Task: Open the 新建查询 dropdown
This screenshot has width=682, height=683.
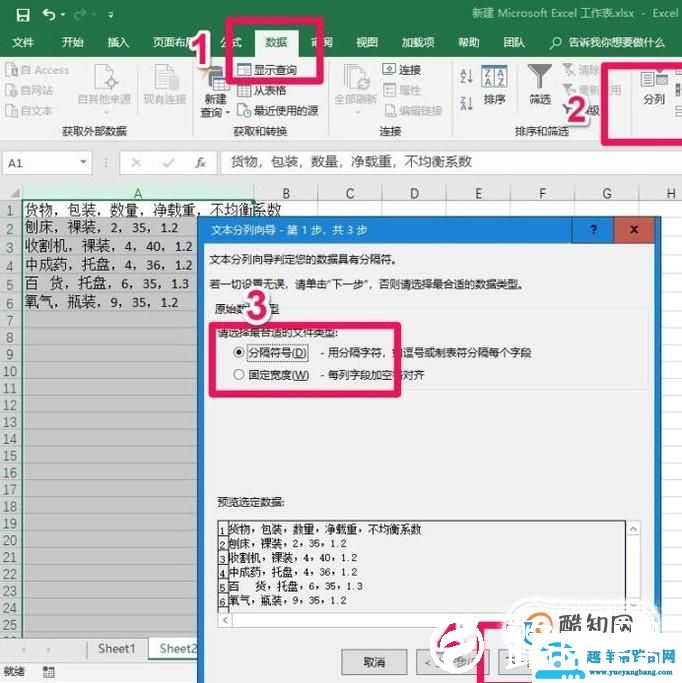Action: 215,92
